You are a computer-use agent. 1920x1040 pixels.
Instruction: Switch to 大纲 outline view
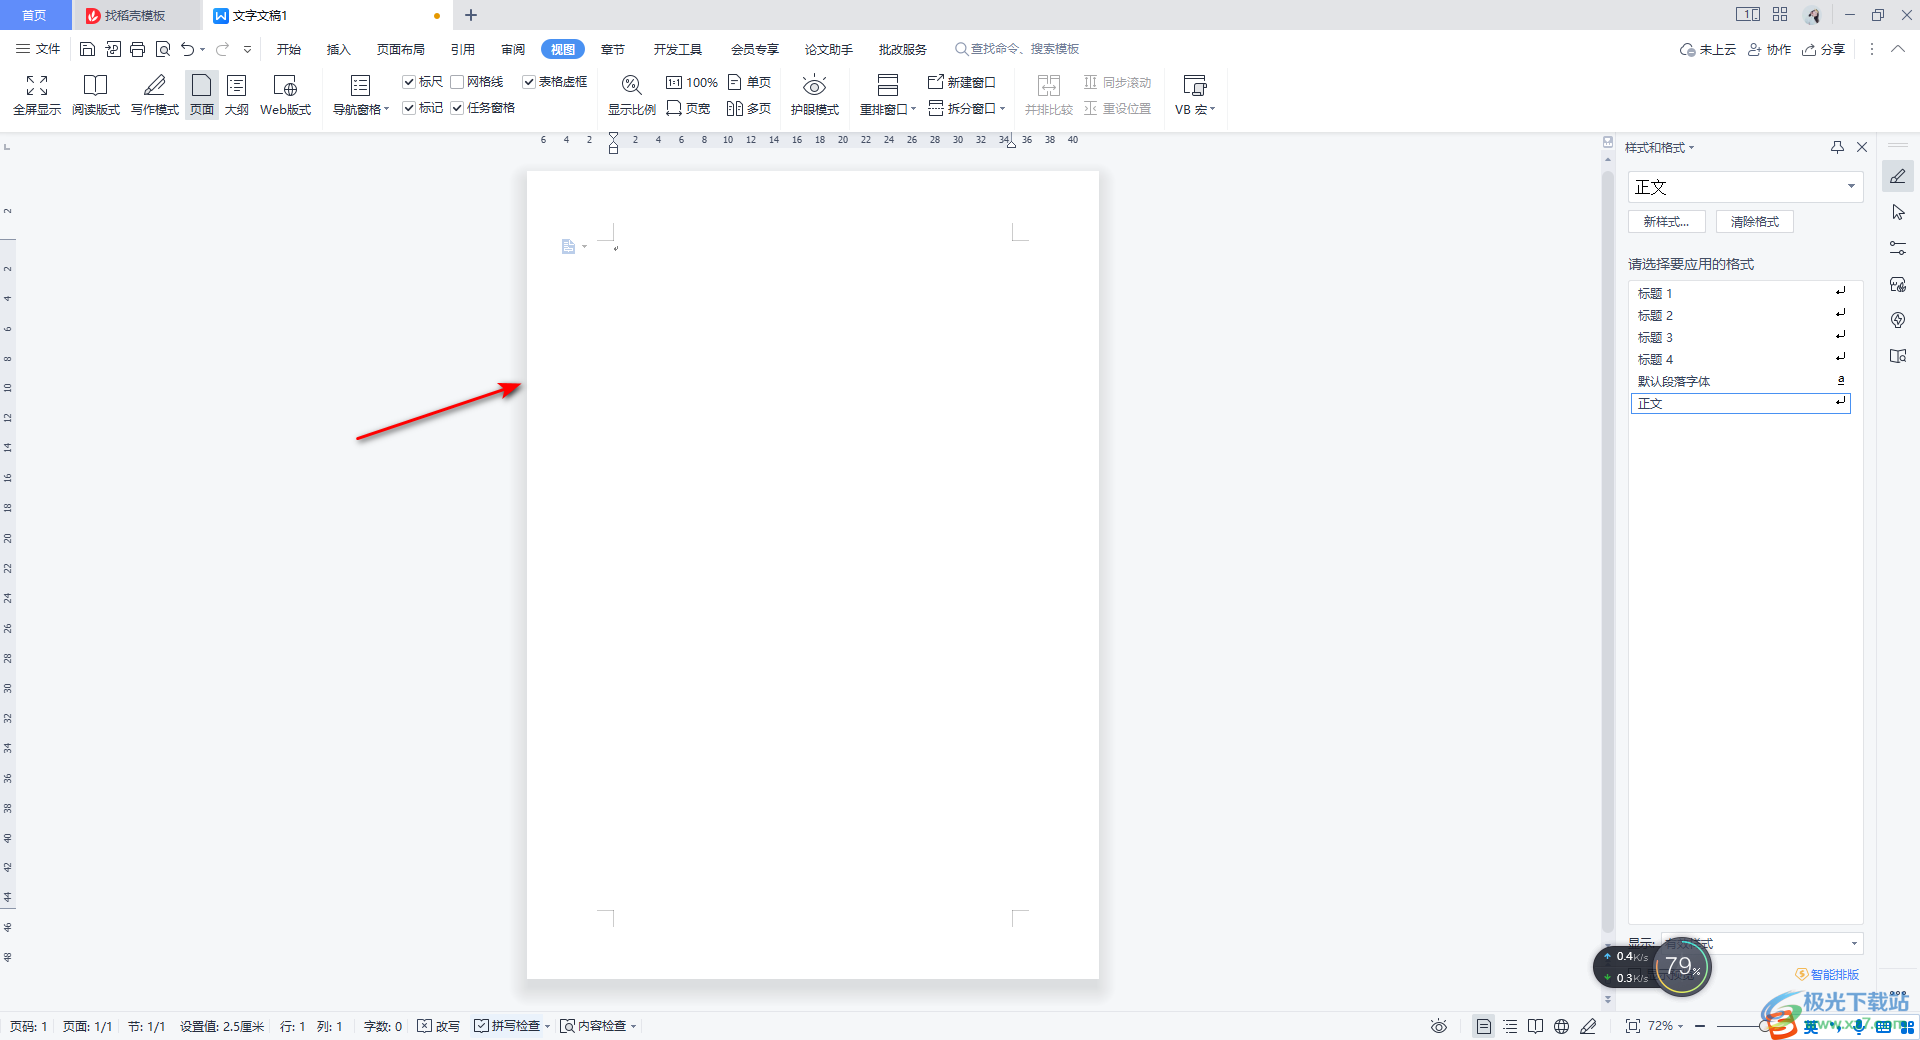pos(237,96)
